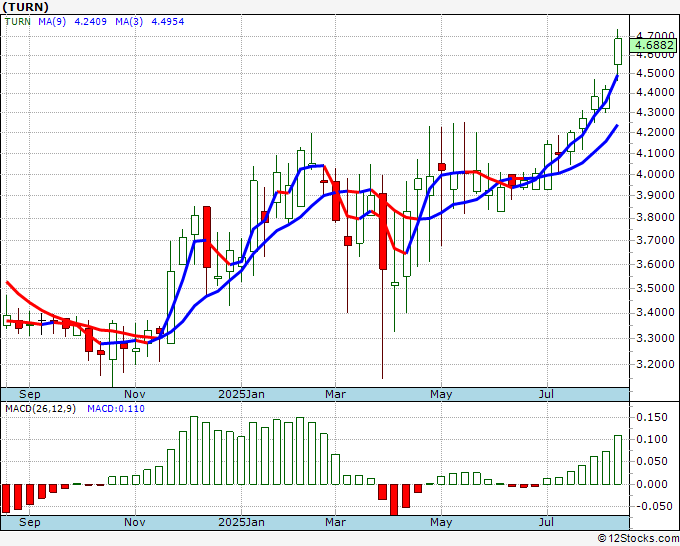680x546 pixels.
Task: Click the last green MACD histogram bar
Action: [618, 460]
